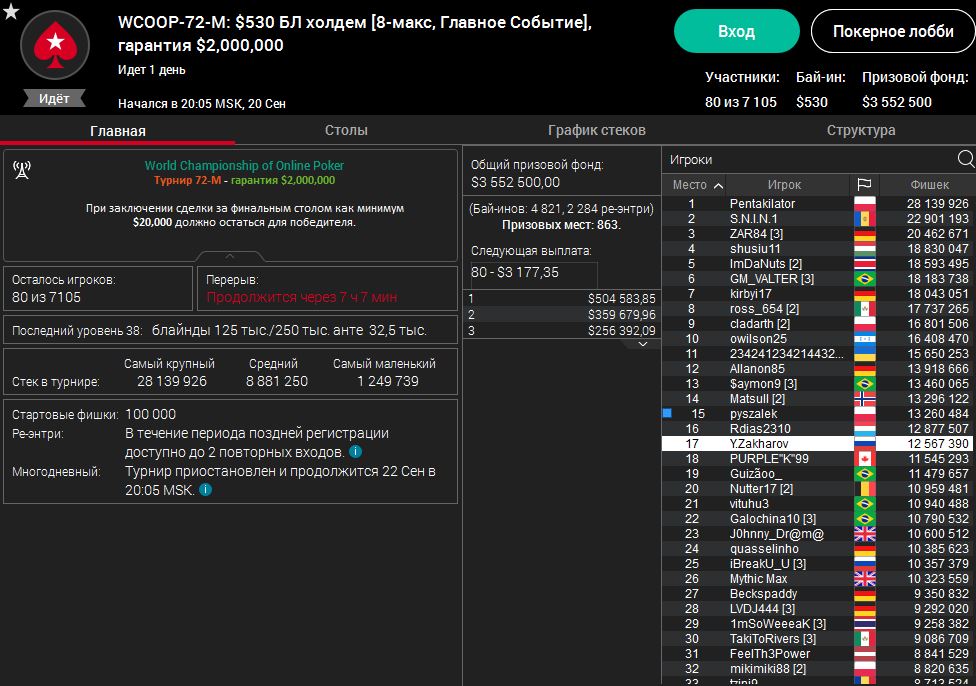Screen dimensions: 976x686
Task: Sort players by Место column
Action: pos(697,185)
